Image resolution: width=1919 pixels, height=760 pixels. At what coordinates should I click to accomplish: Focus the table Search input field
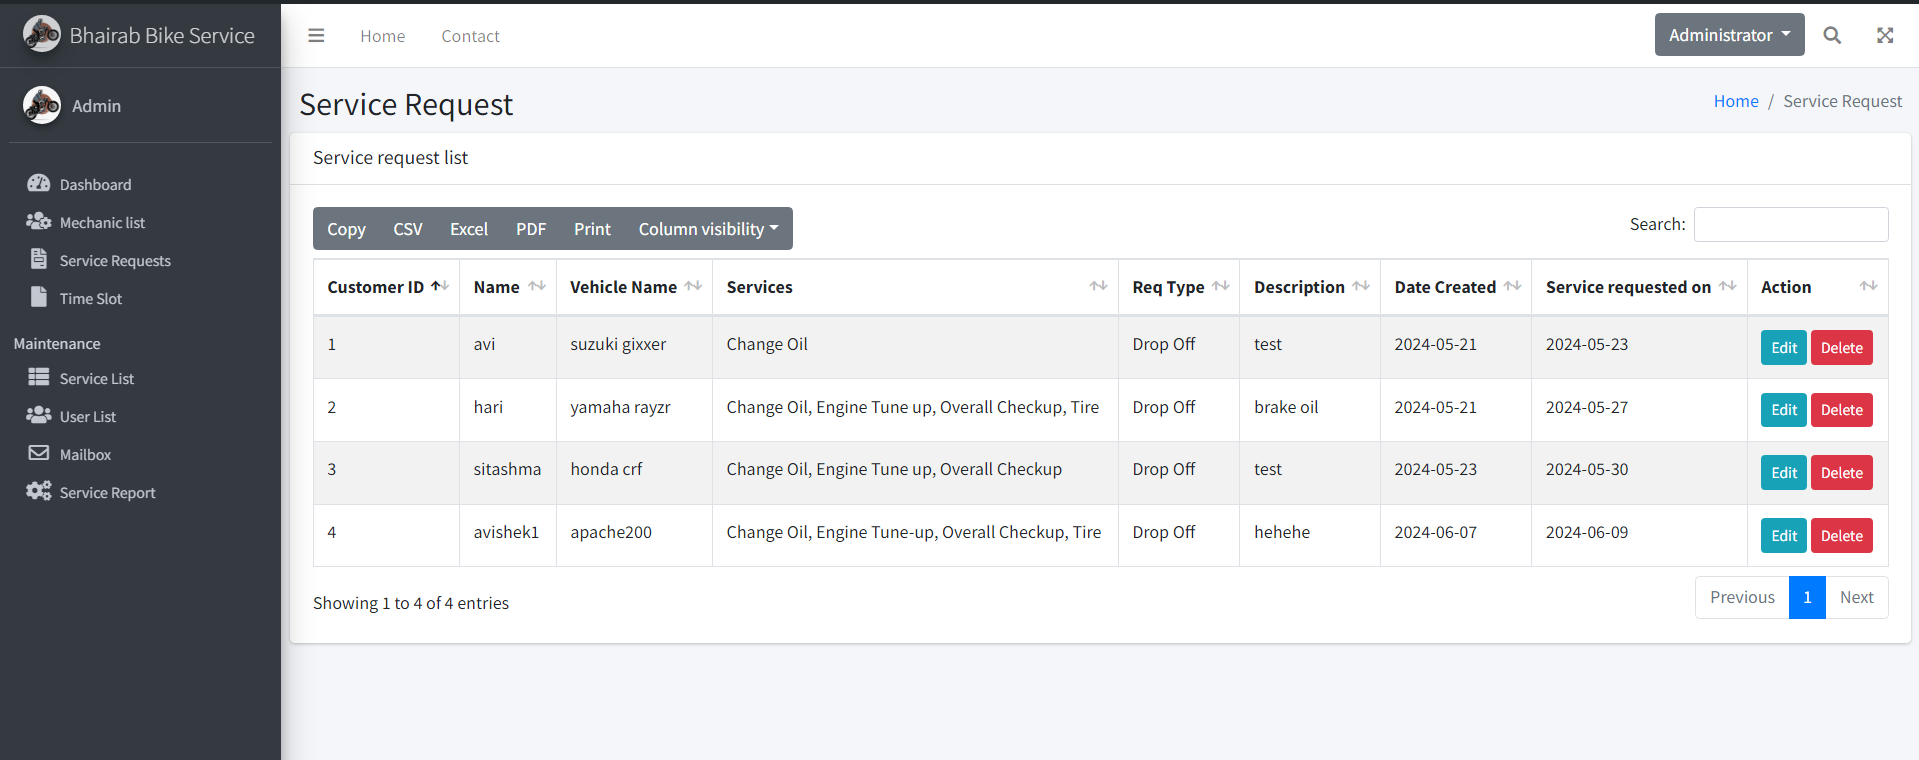point(1791,225)
